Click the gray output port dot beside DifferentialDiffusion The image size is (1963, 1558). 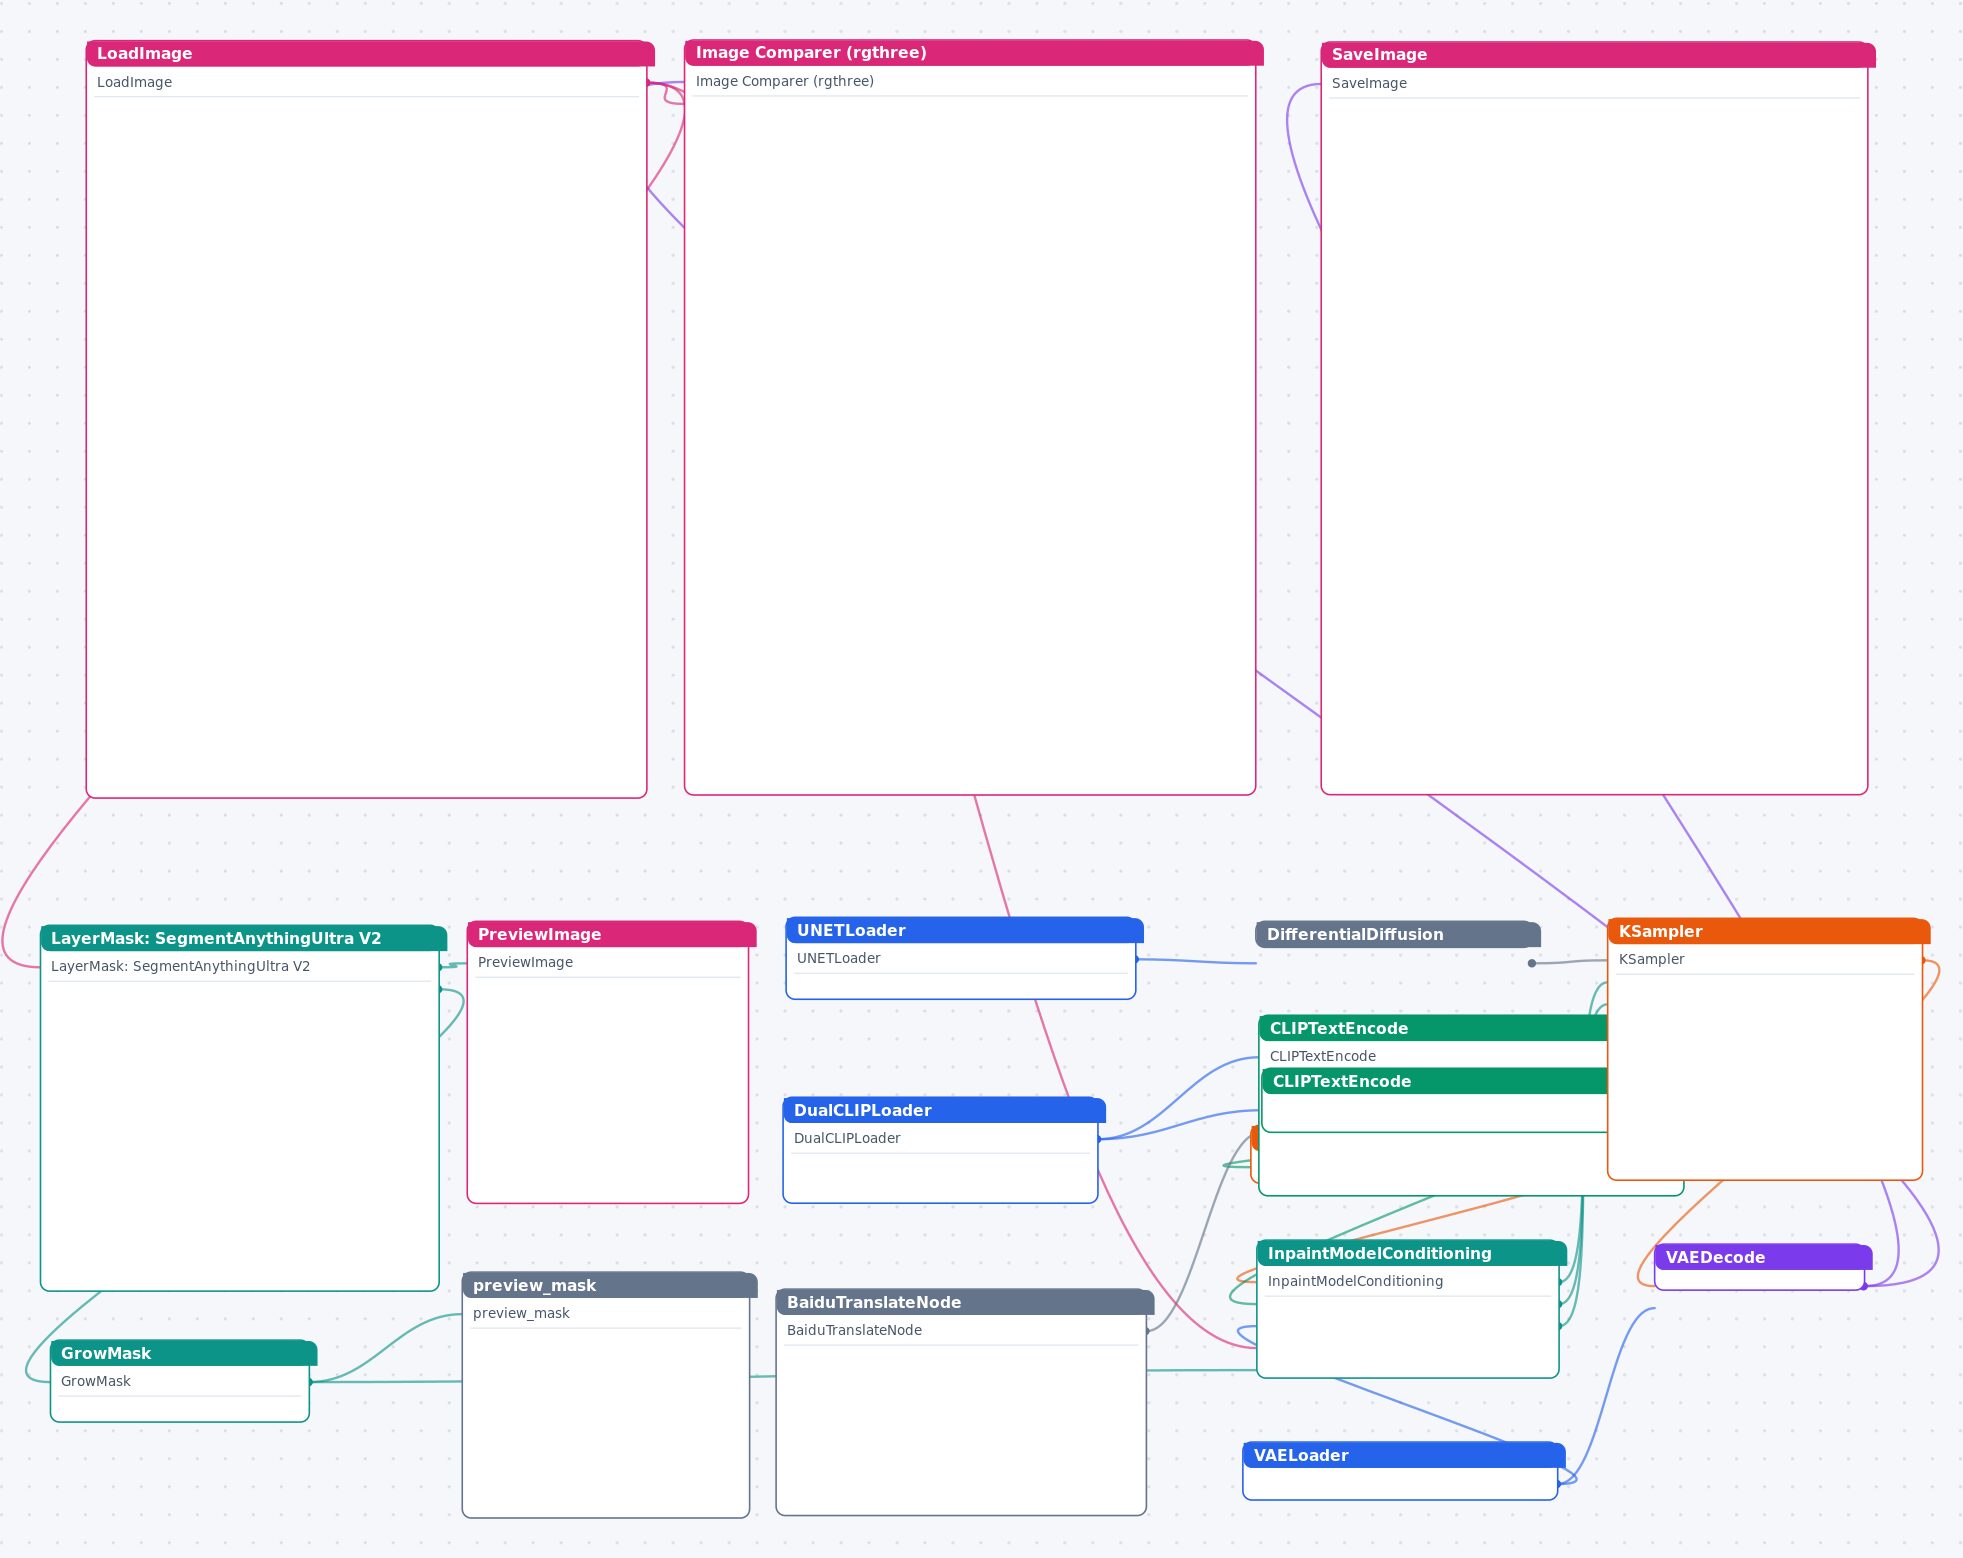pyautogui.click(x=1532, y=963)
